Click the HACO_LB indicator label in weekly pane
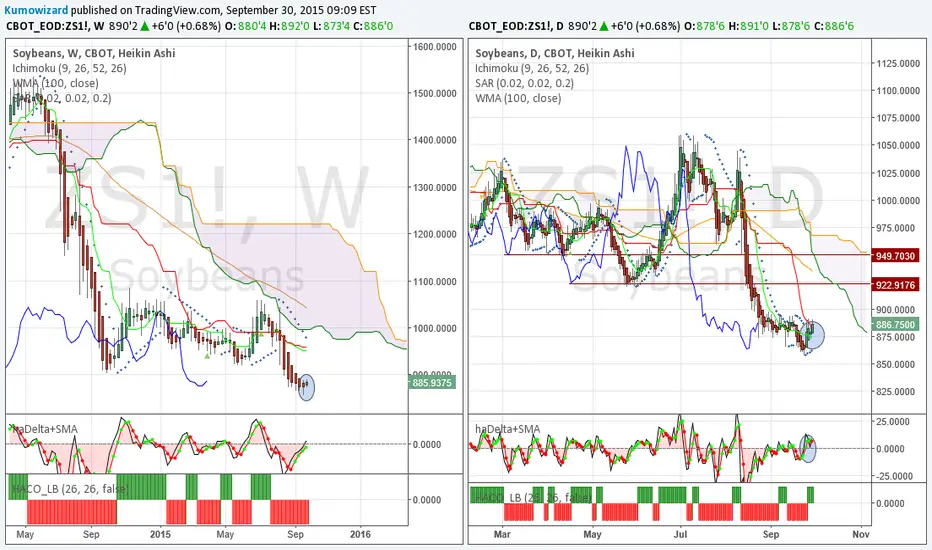Viewport: 932px width, 550px height. (70, 489)
